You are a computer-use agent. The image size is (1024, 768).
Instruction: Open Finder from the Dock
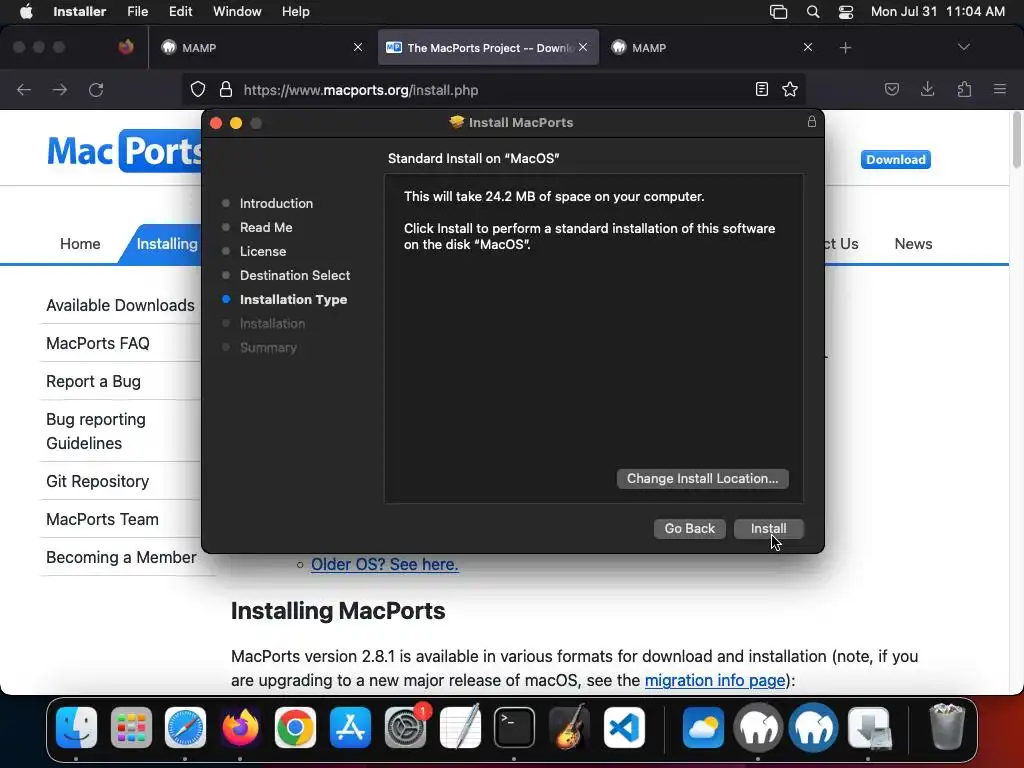click(76, 727)
